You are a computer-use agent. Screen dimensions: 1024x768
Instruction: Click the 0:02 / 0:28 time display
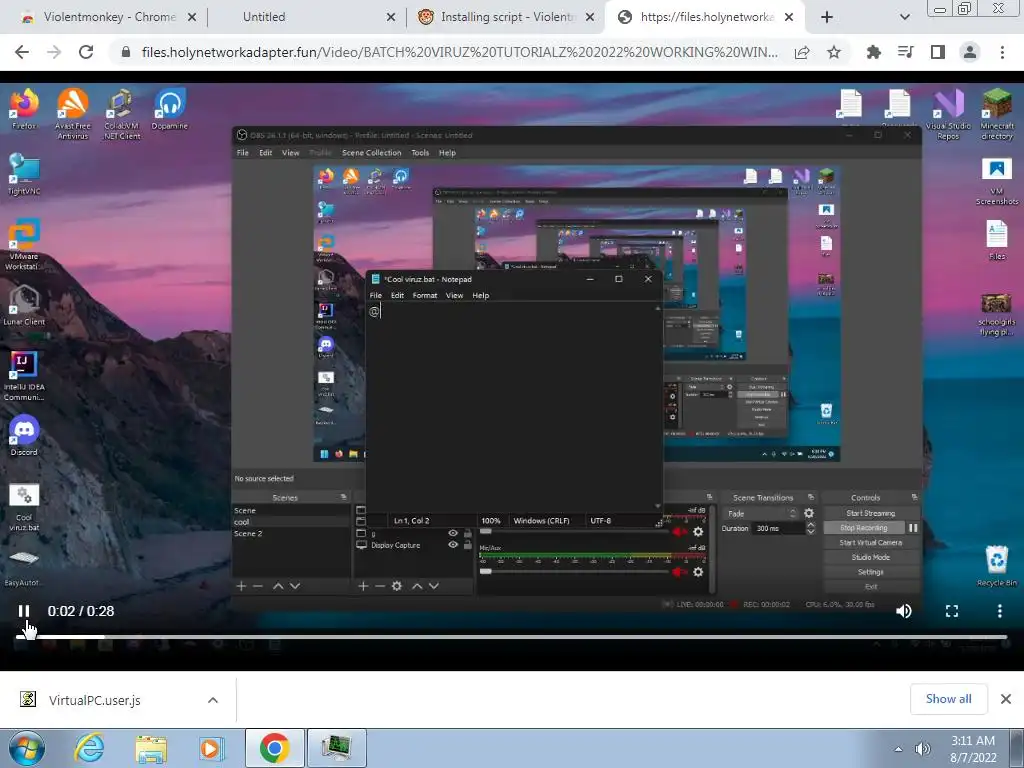pyautogui.click(x=81, y=611)
